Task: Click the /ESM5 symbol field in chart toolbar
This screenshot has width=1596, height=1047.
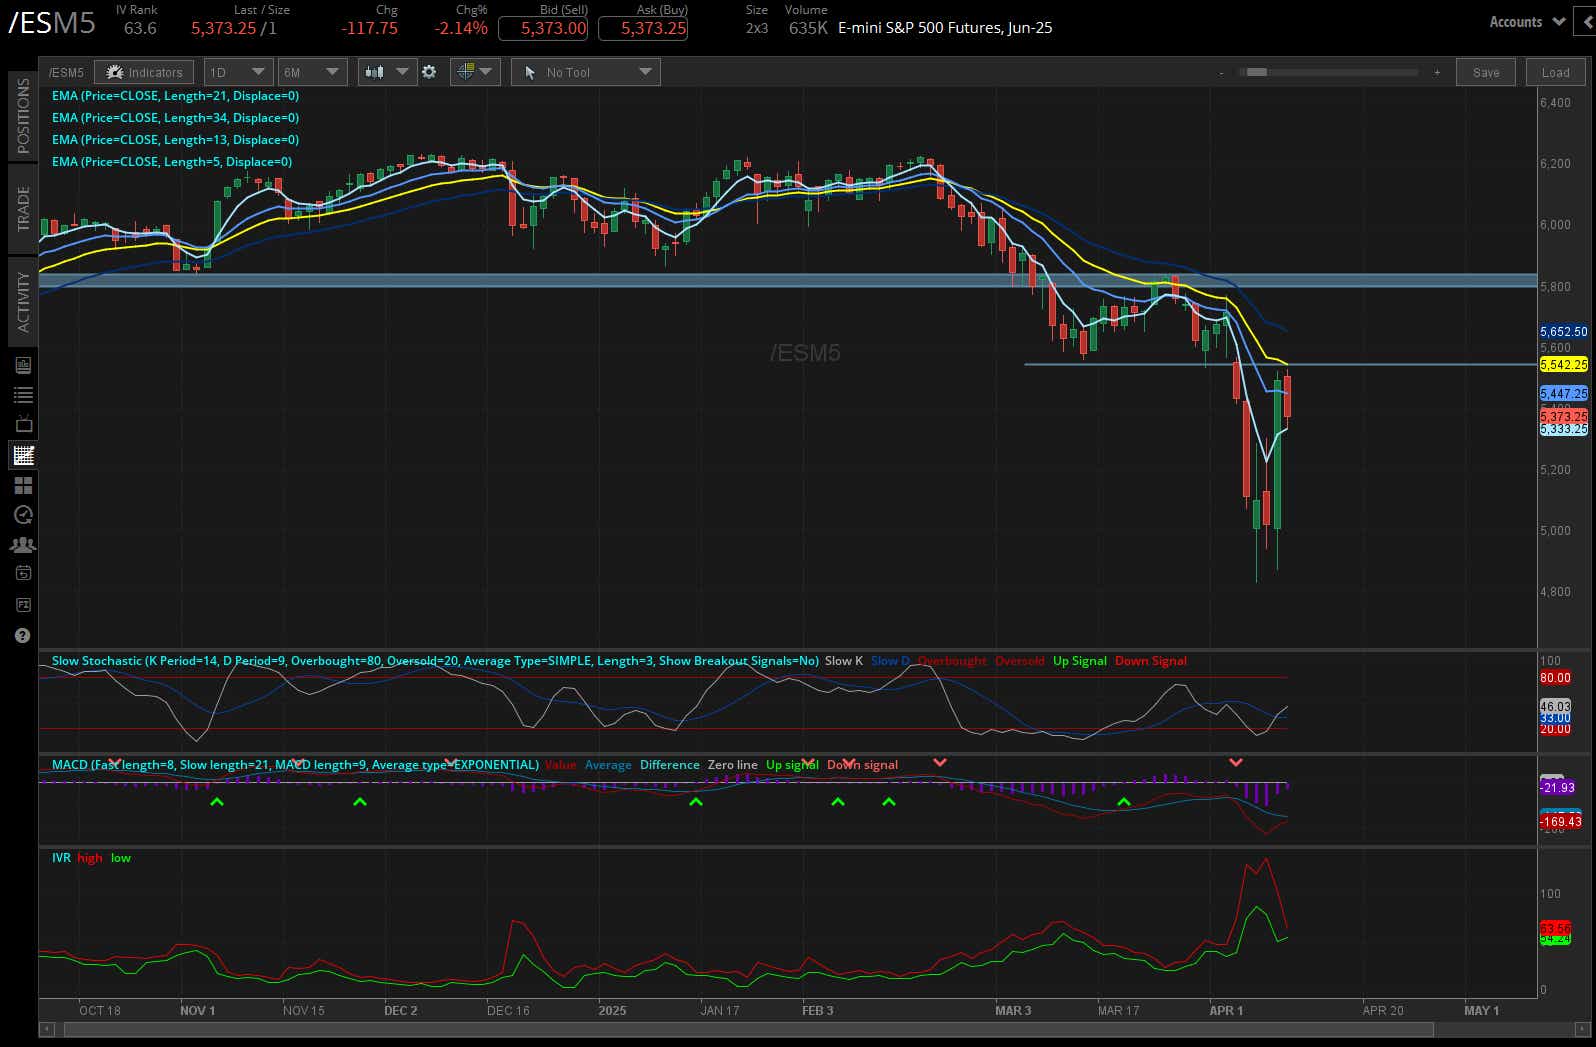Action: [x=66, y=72]
